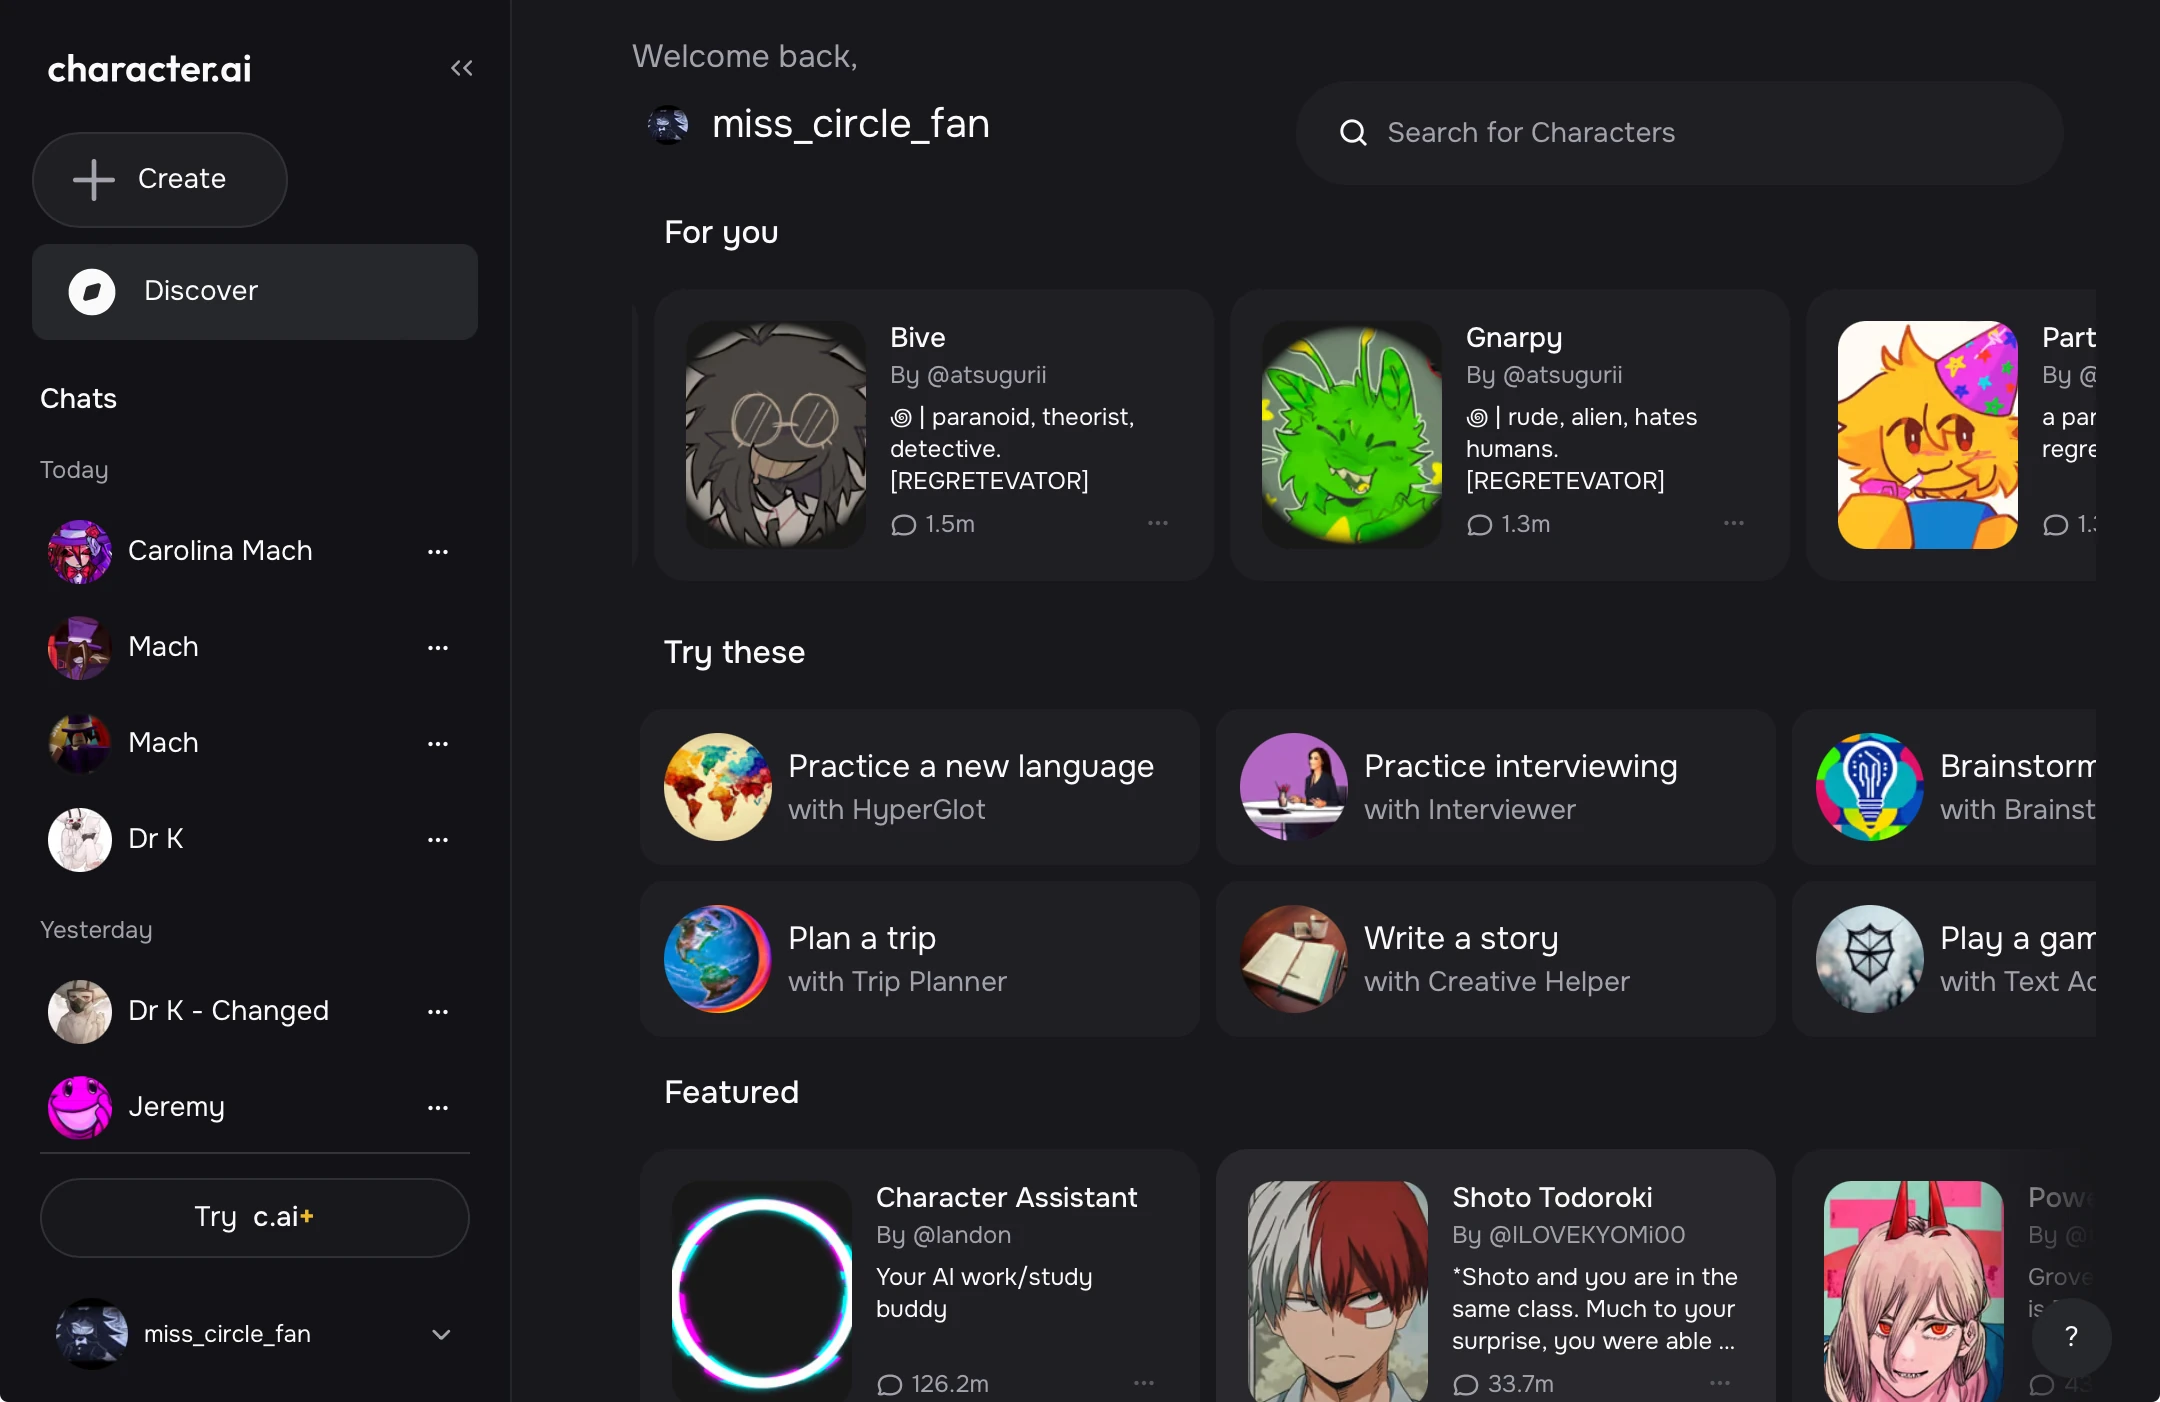Open options menu for Jeremy chat
This screenshot has height=1402, width=2160.
click(x=438, y=1108)
